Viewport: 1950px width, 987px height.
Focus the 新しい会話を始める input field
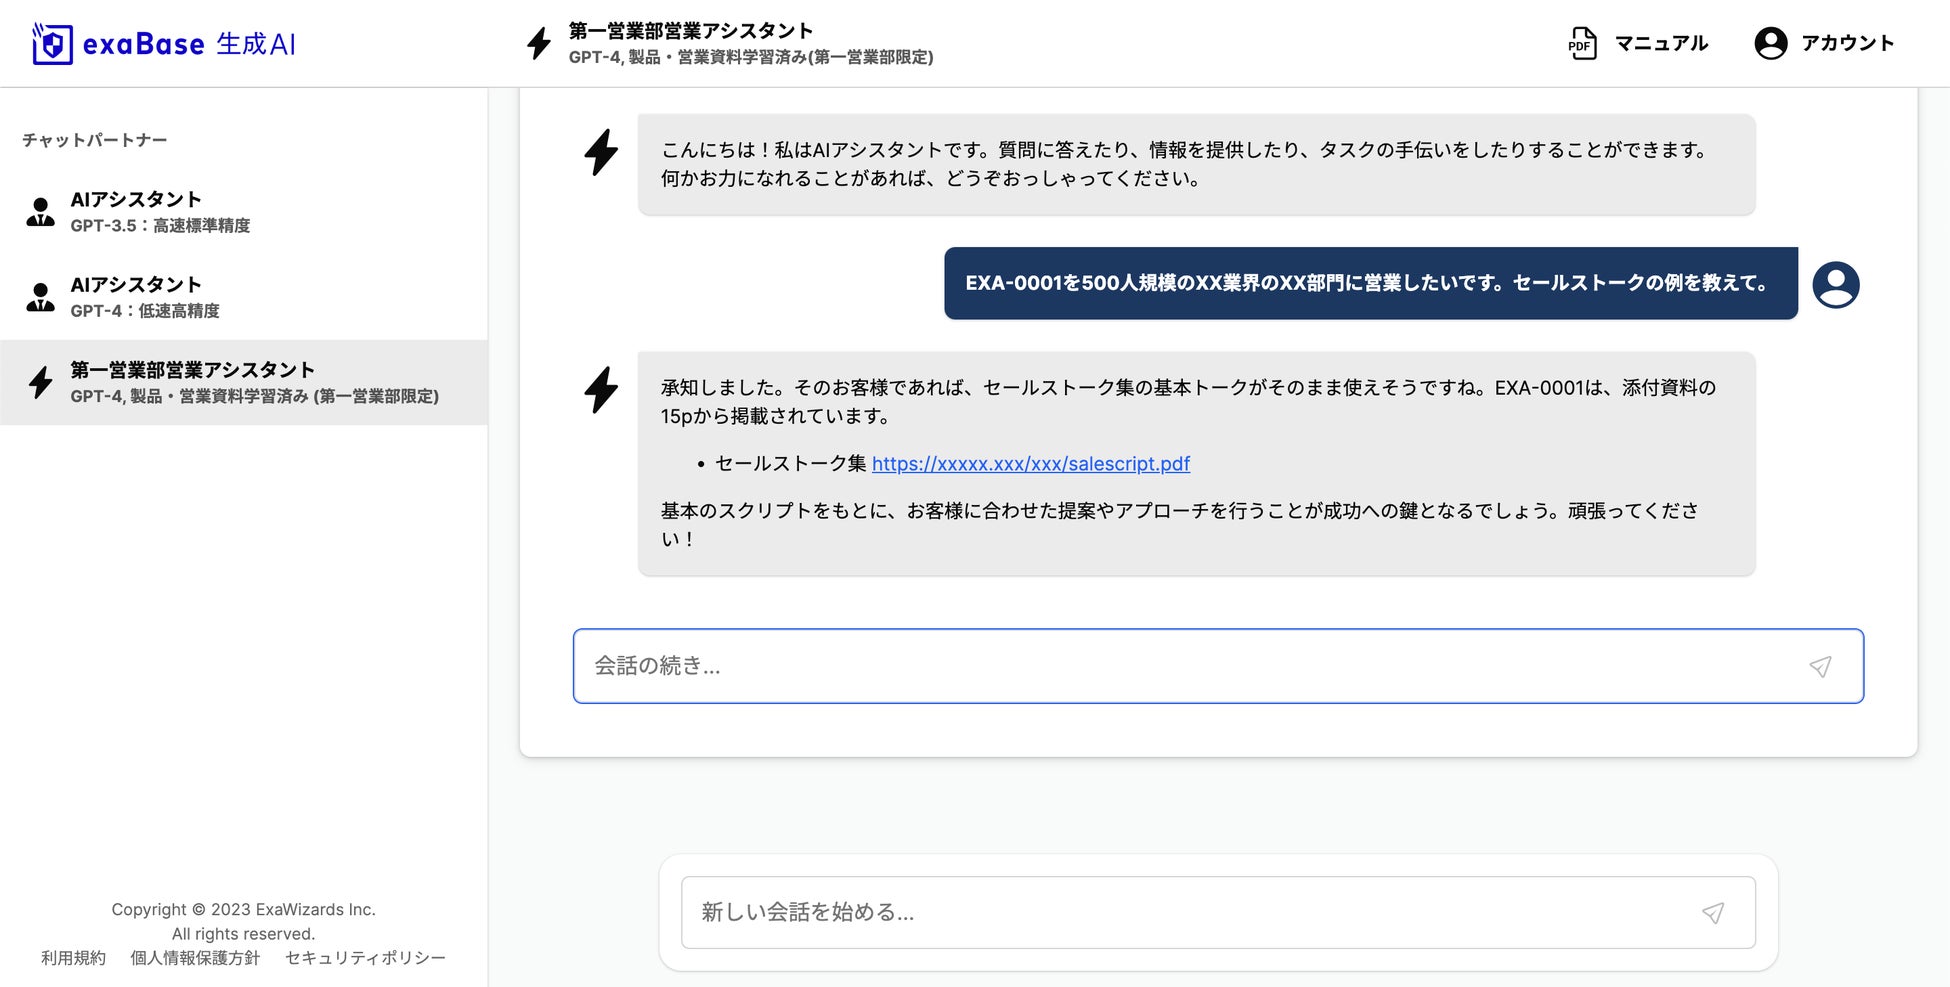coord(1190,913)
